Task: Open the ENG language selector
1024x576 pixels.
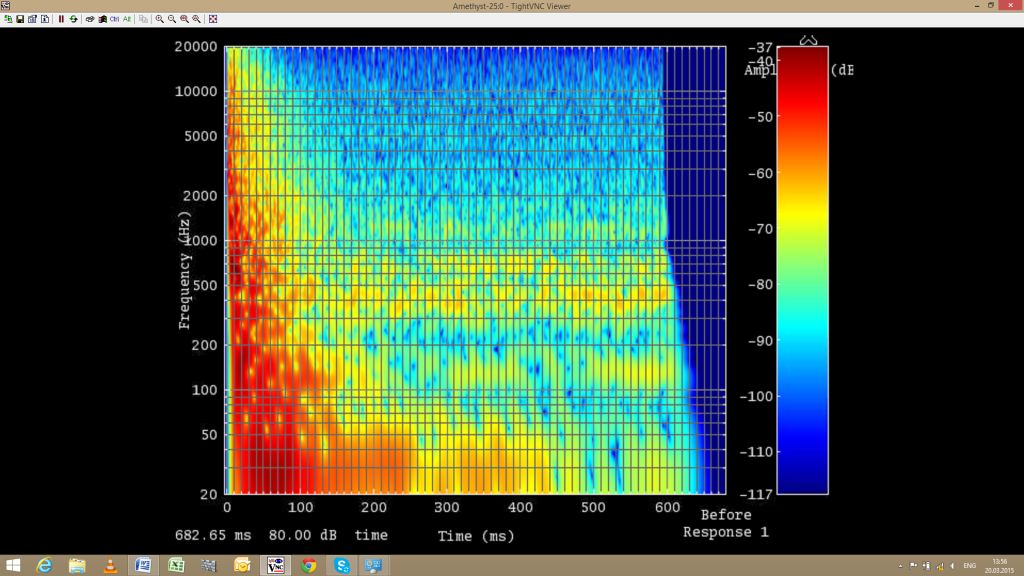Action: [969, 565]
